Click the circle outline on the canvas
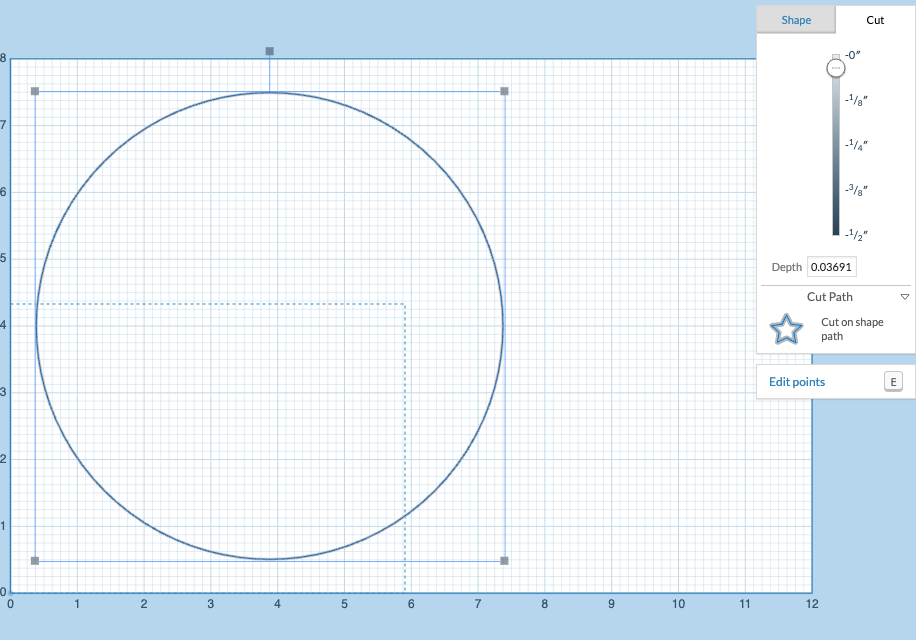Image resolution: width=916 pixels, height=640 pixels. 502,325
